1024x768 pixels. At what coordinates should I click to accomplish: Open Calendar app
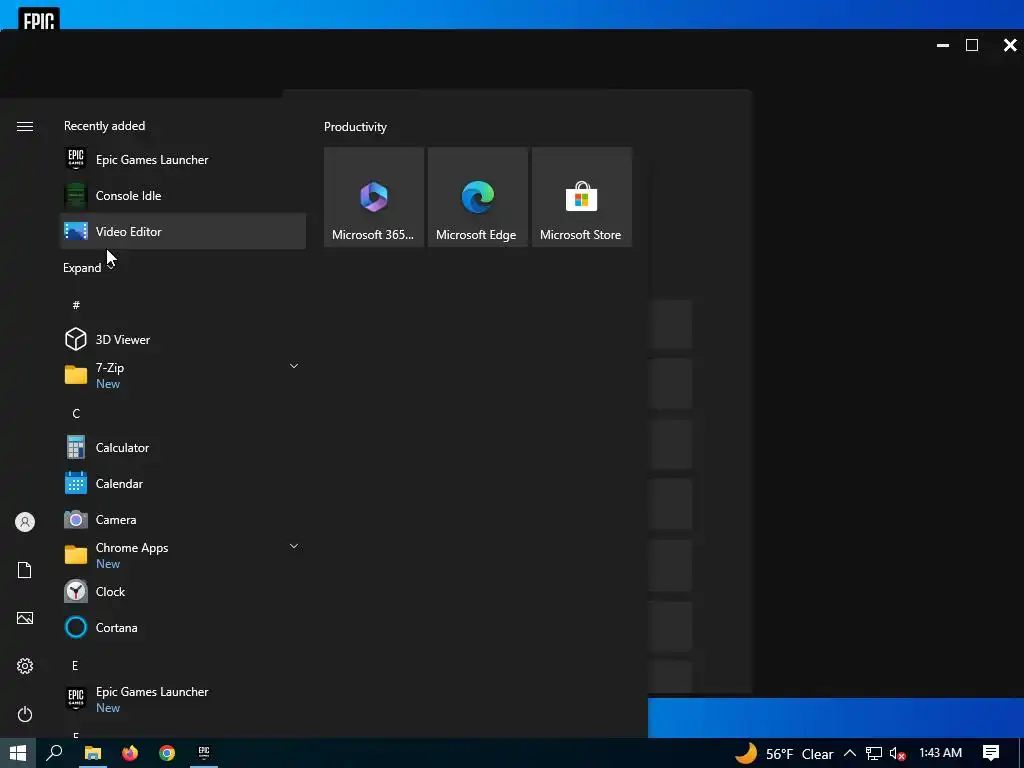(x=183, y=483)
